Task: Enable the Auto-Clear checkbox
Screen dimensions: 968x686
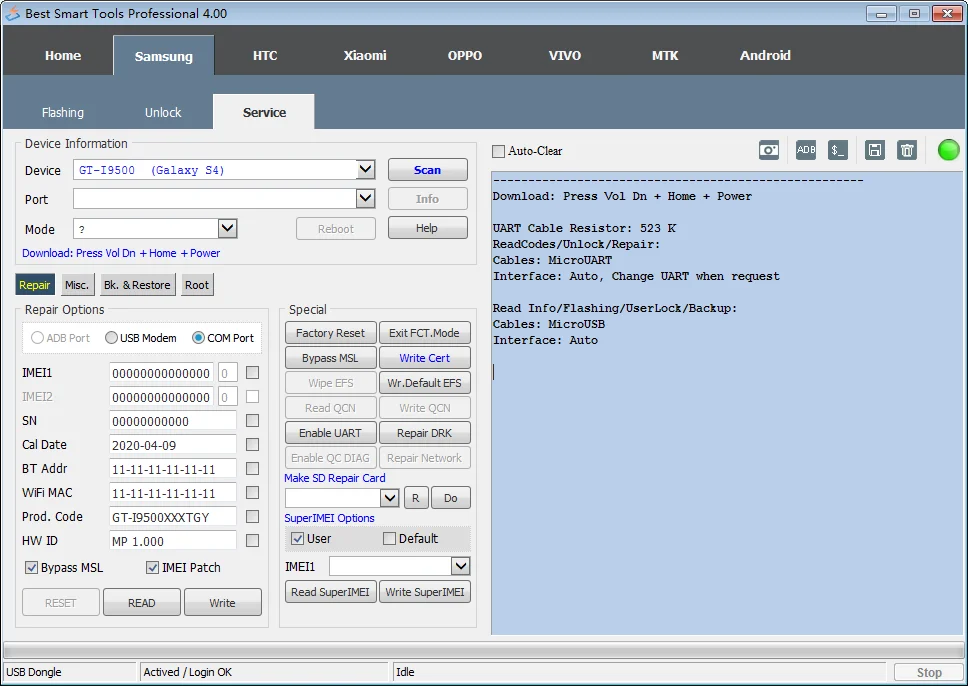Action: (499, 151)
